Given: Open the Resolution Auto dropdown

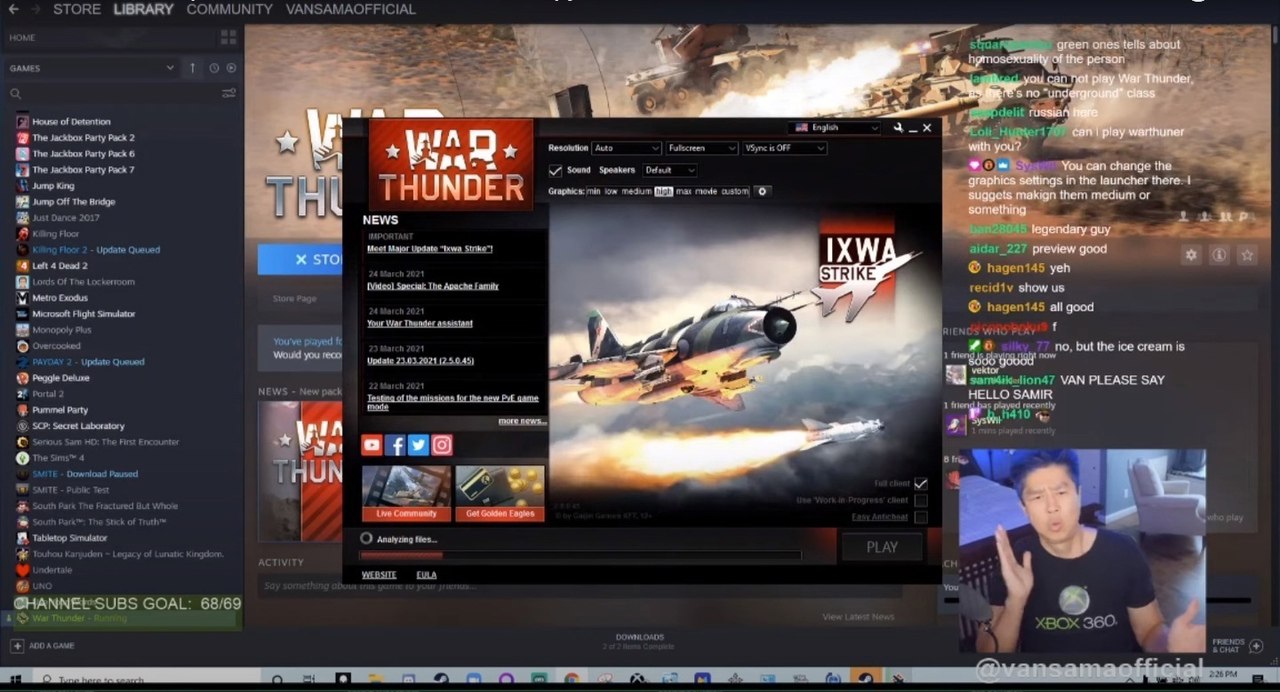Looking at the screenshot, I should pyautogui.click(x=626, y=148).
